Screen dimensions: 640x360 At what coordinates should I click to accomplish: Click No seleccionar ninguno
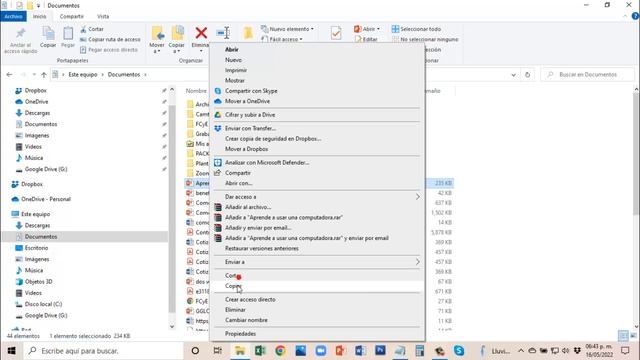425,39
